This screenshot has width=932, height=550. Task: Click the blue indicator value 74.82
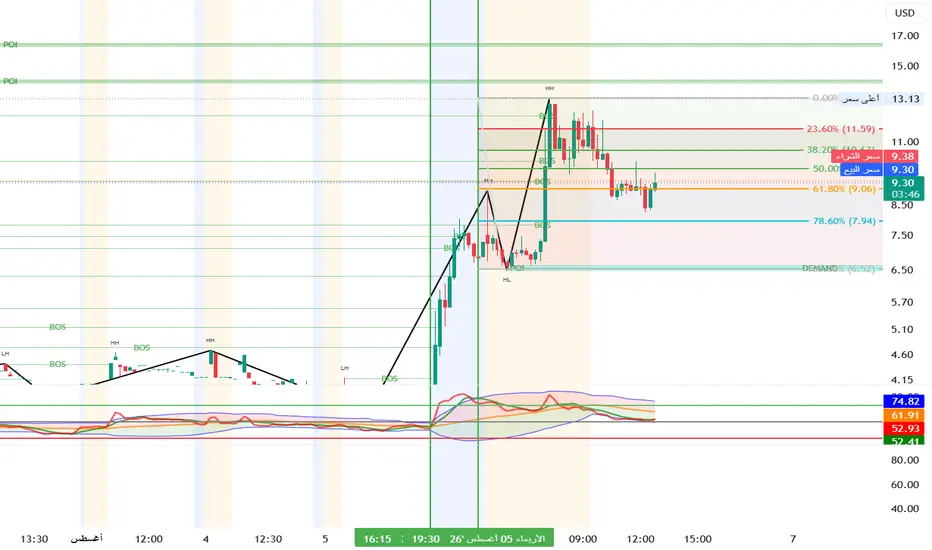903,401
